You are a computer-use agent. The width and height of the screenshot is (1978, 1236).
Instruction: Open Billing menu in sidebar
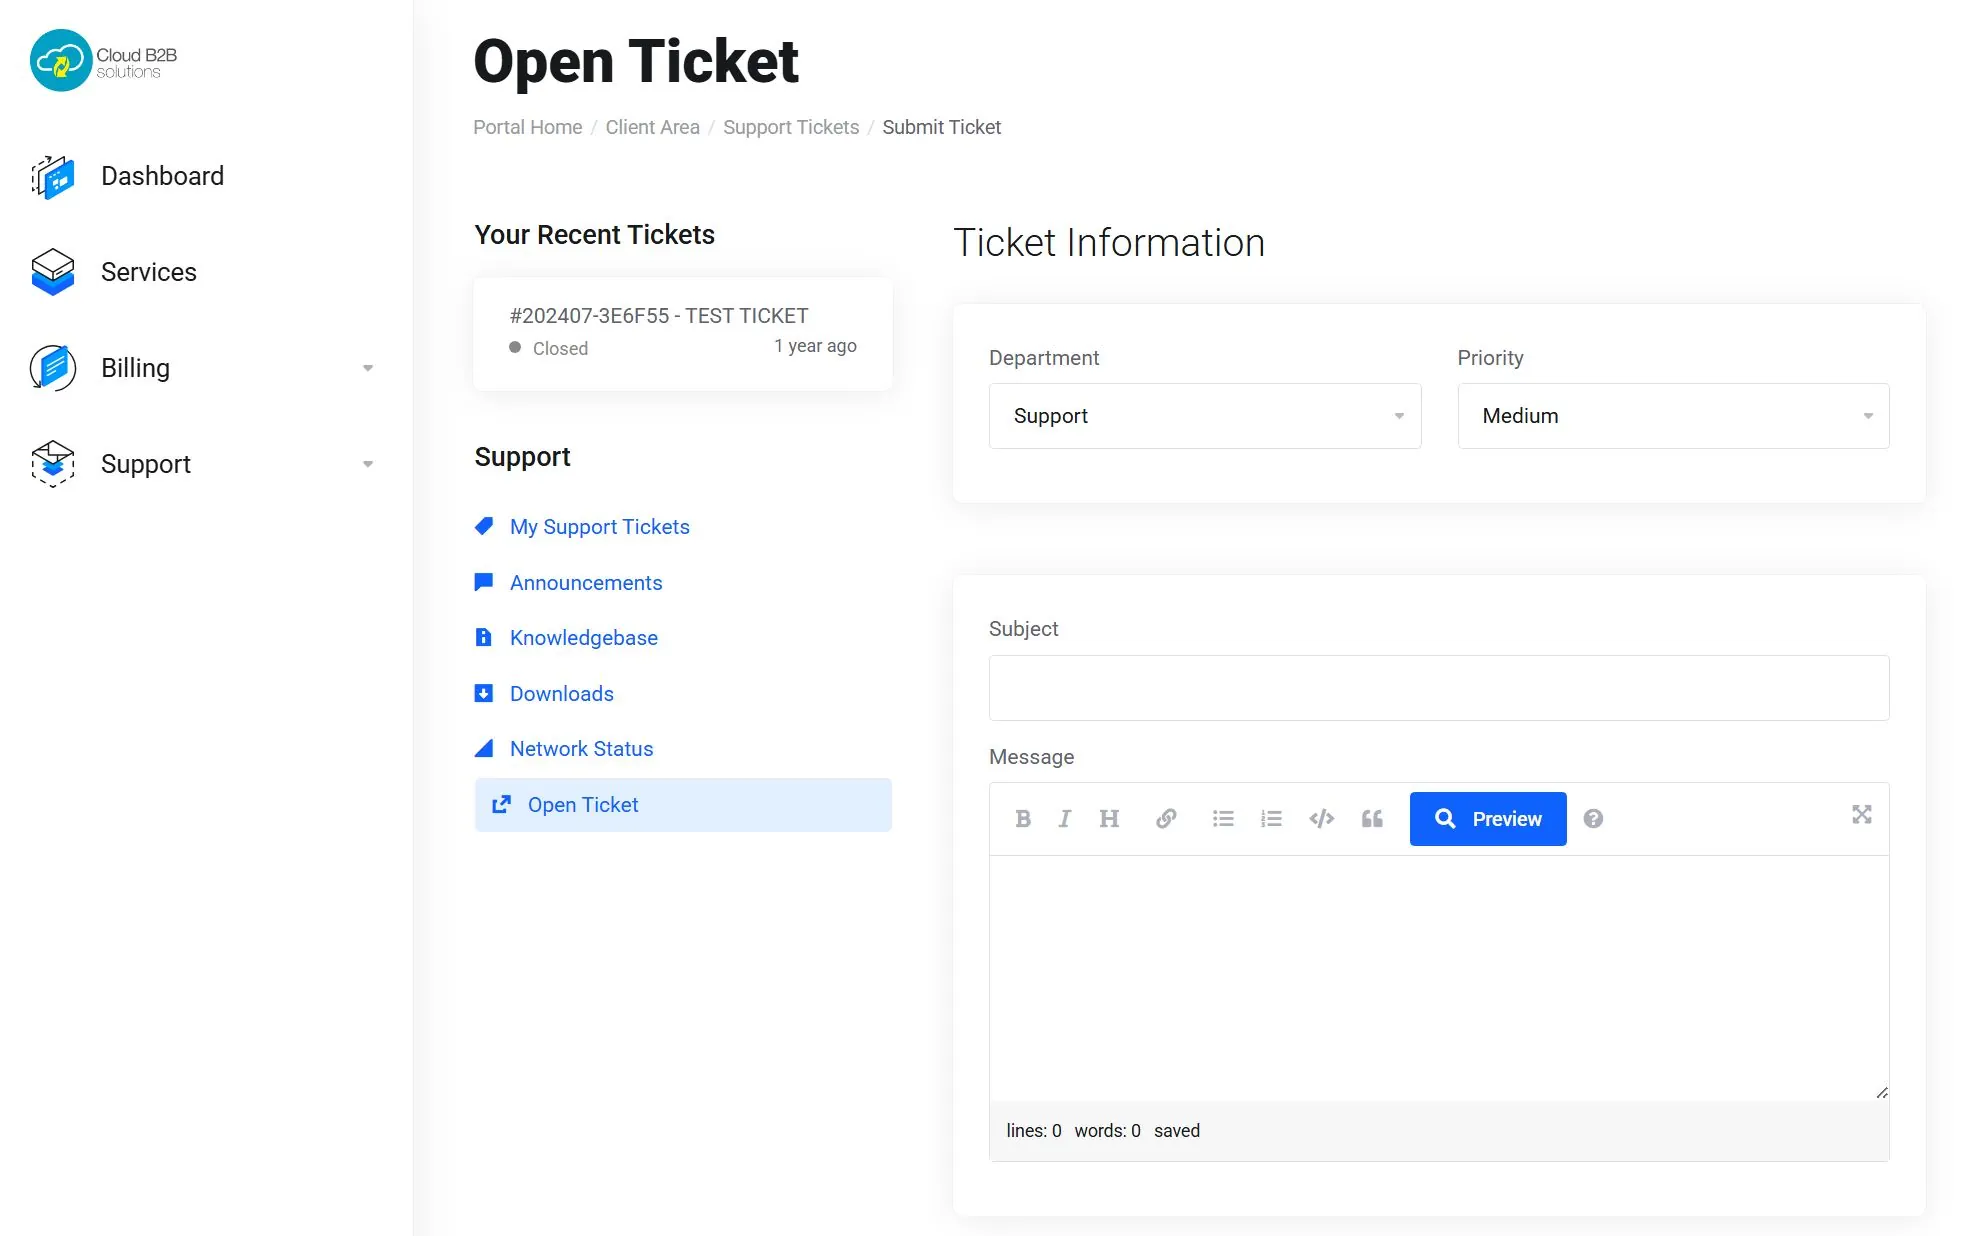pos(136,368)
